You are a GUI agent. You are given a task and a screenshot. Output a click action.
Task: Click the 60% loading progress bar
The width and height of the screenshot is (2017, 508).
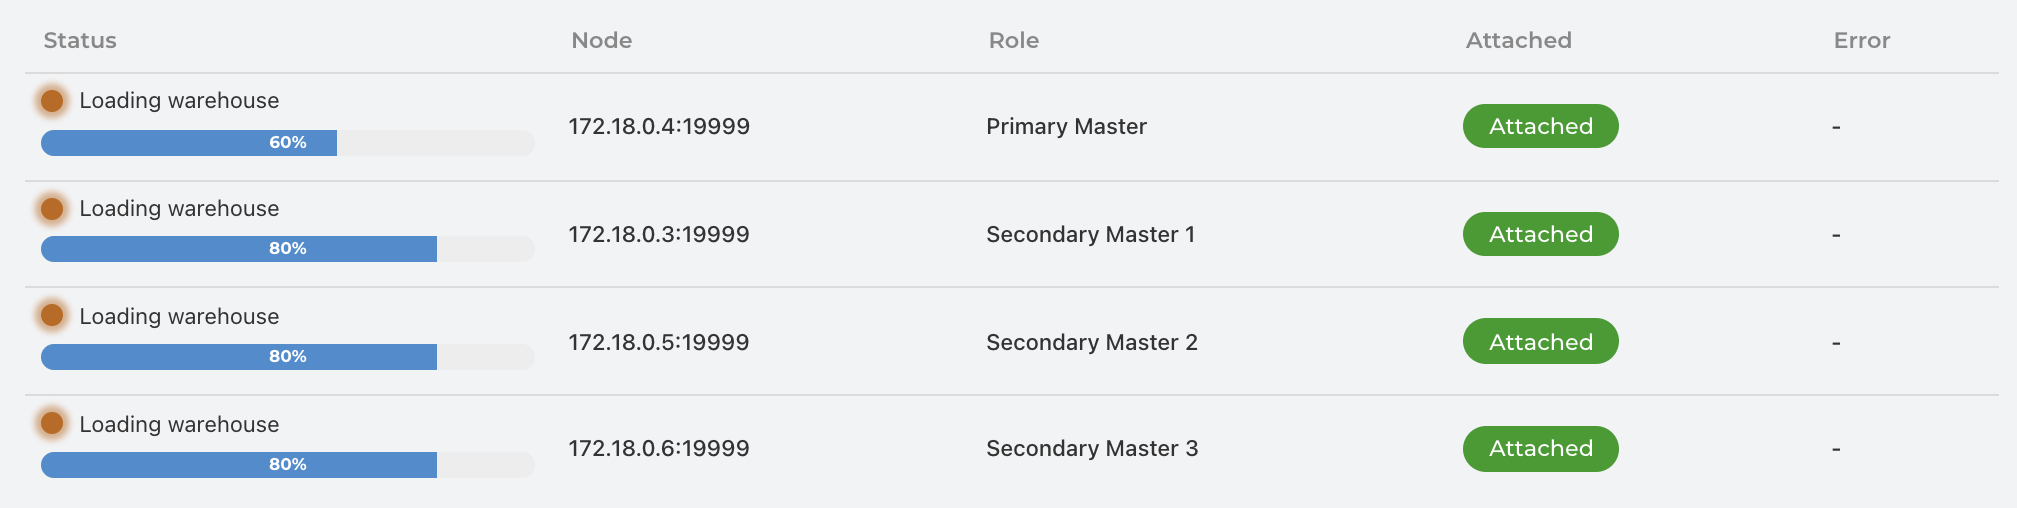(288, 143)
